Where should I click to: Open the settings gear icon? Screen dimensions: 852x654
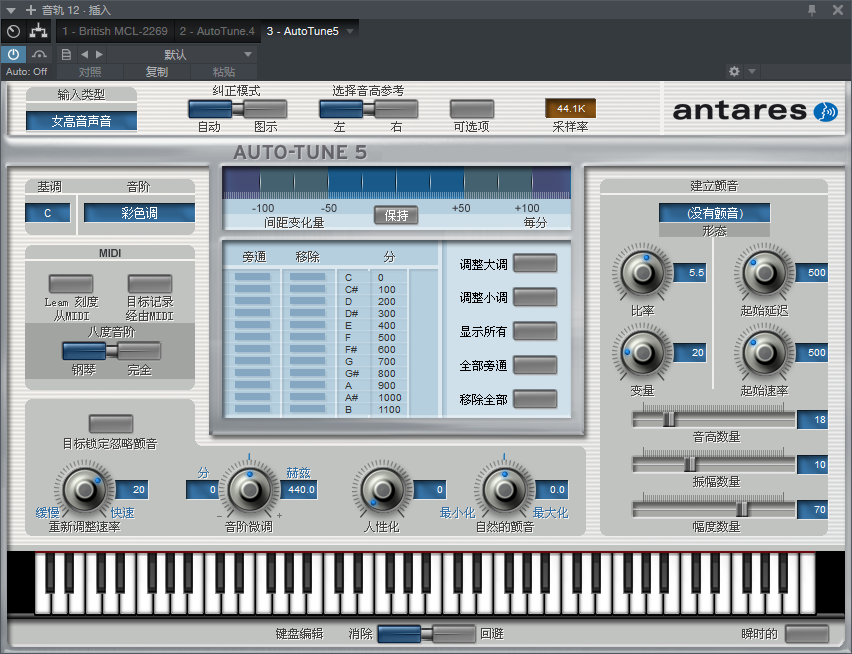[734, 72]
